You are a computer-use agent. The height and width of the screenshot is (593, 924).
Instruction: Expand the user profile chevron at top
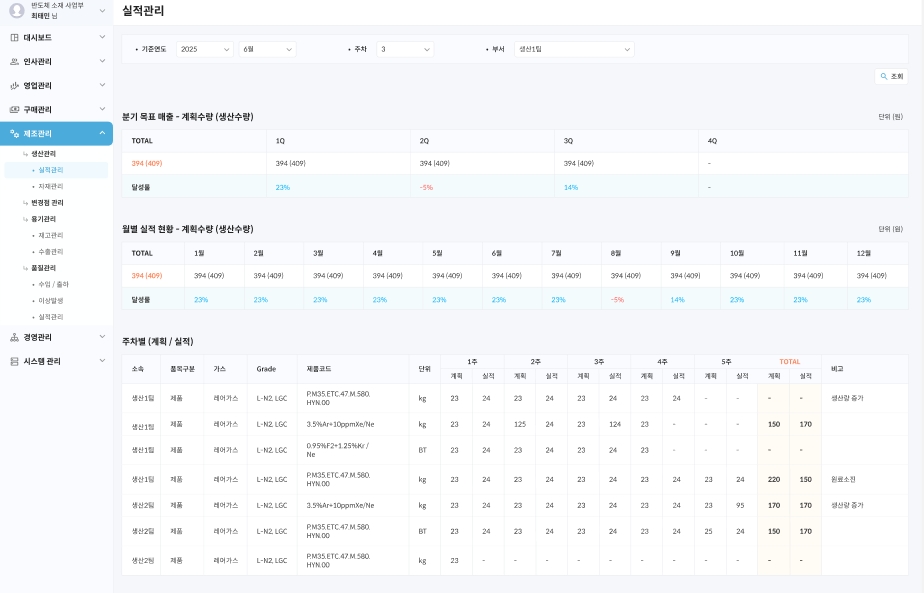pos(102,11)
